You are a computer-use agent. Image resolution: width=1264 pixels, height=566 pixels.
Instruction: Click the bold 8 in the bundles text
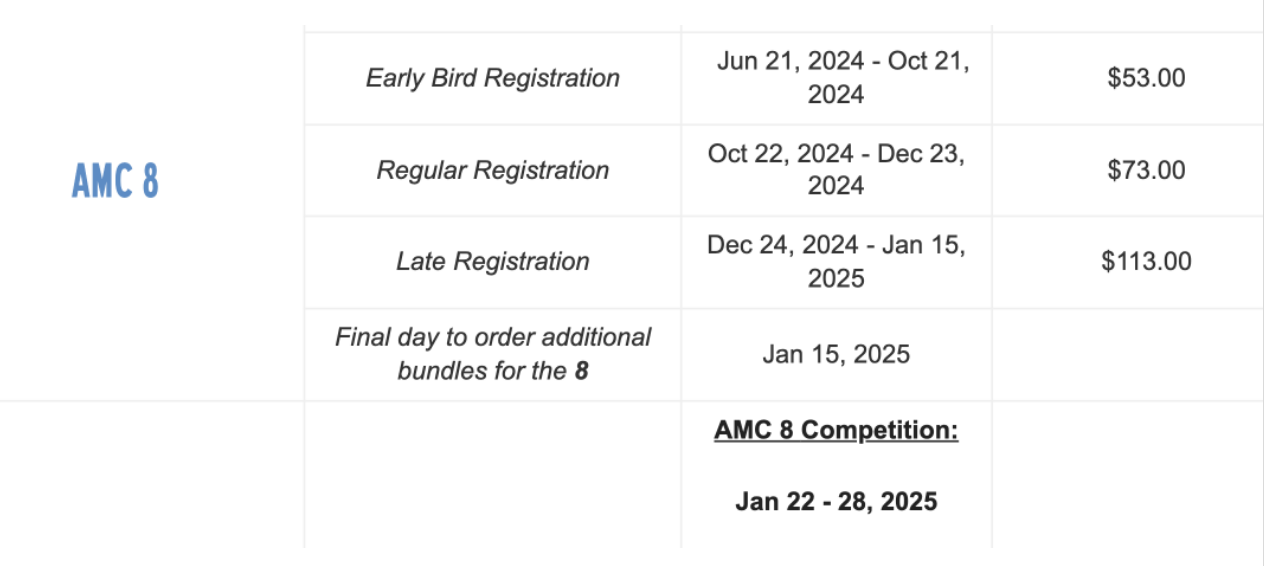(581, 371)
